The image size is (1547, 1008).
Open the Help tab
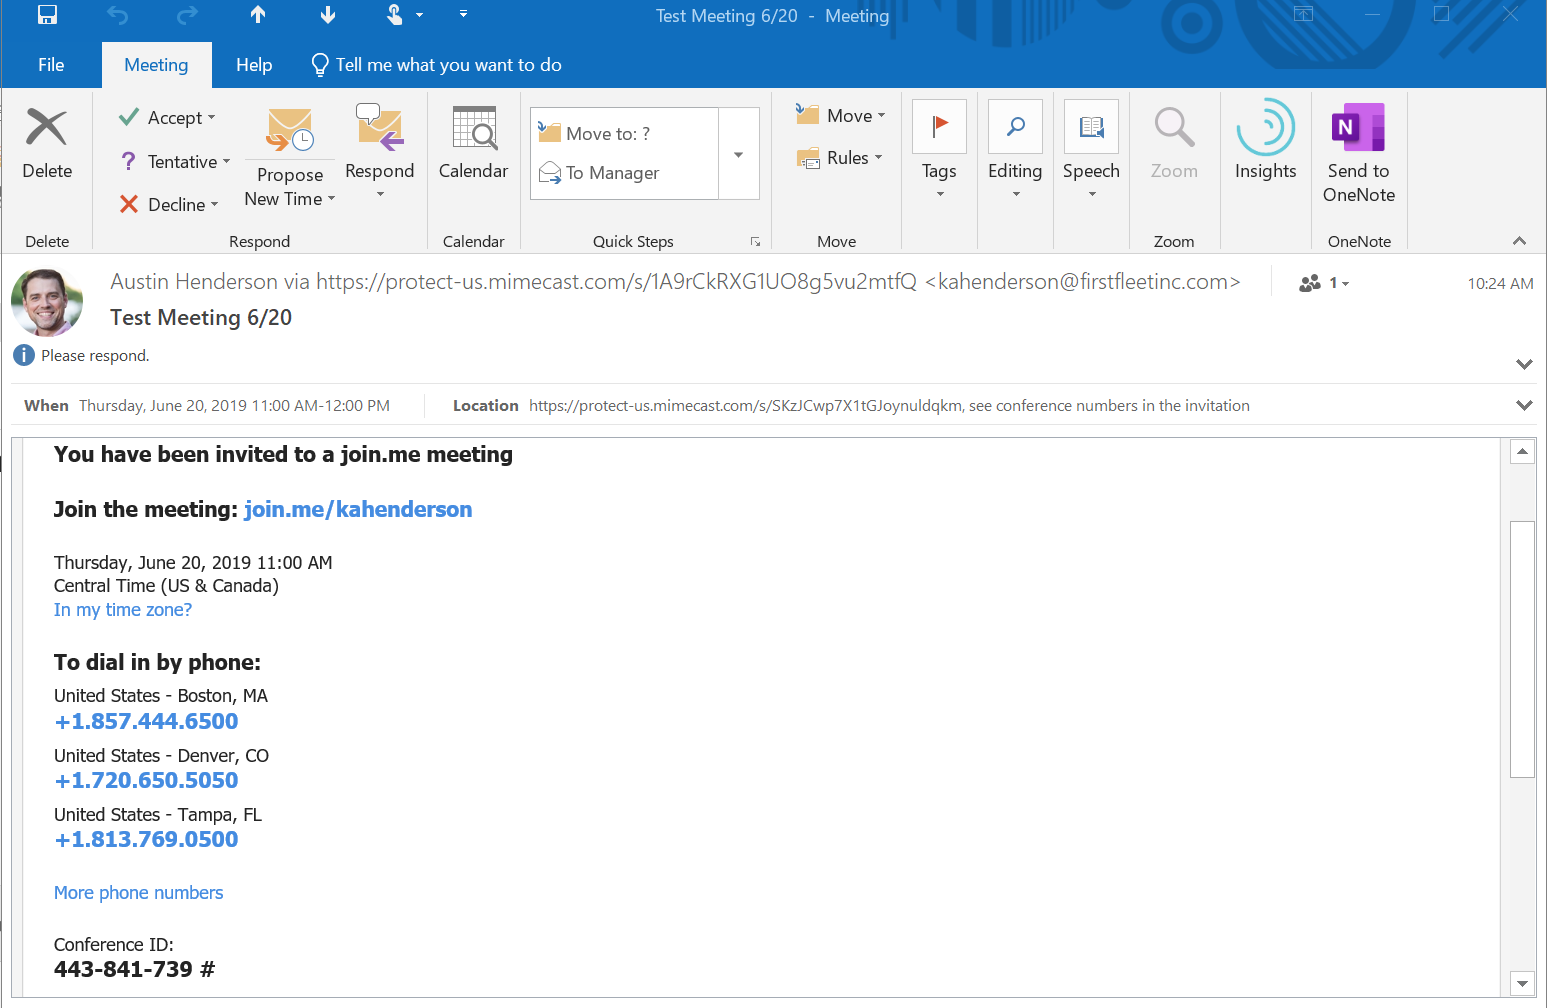point(254,65)
